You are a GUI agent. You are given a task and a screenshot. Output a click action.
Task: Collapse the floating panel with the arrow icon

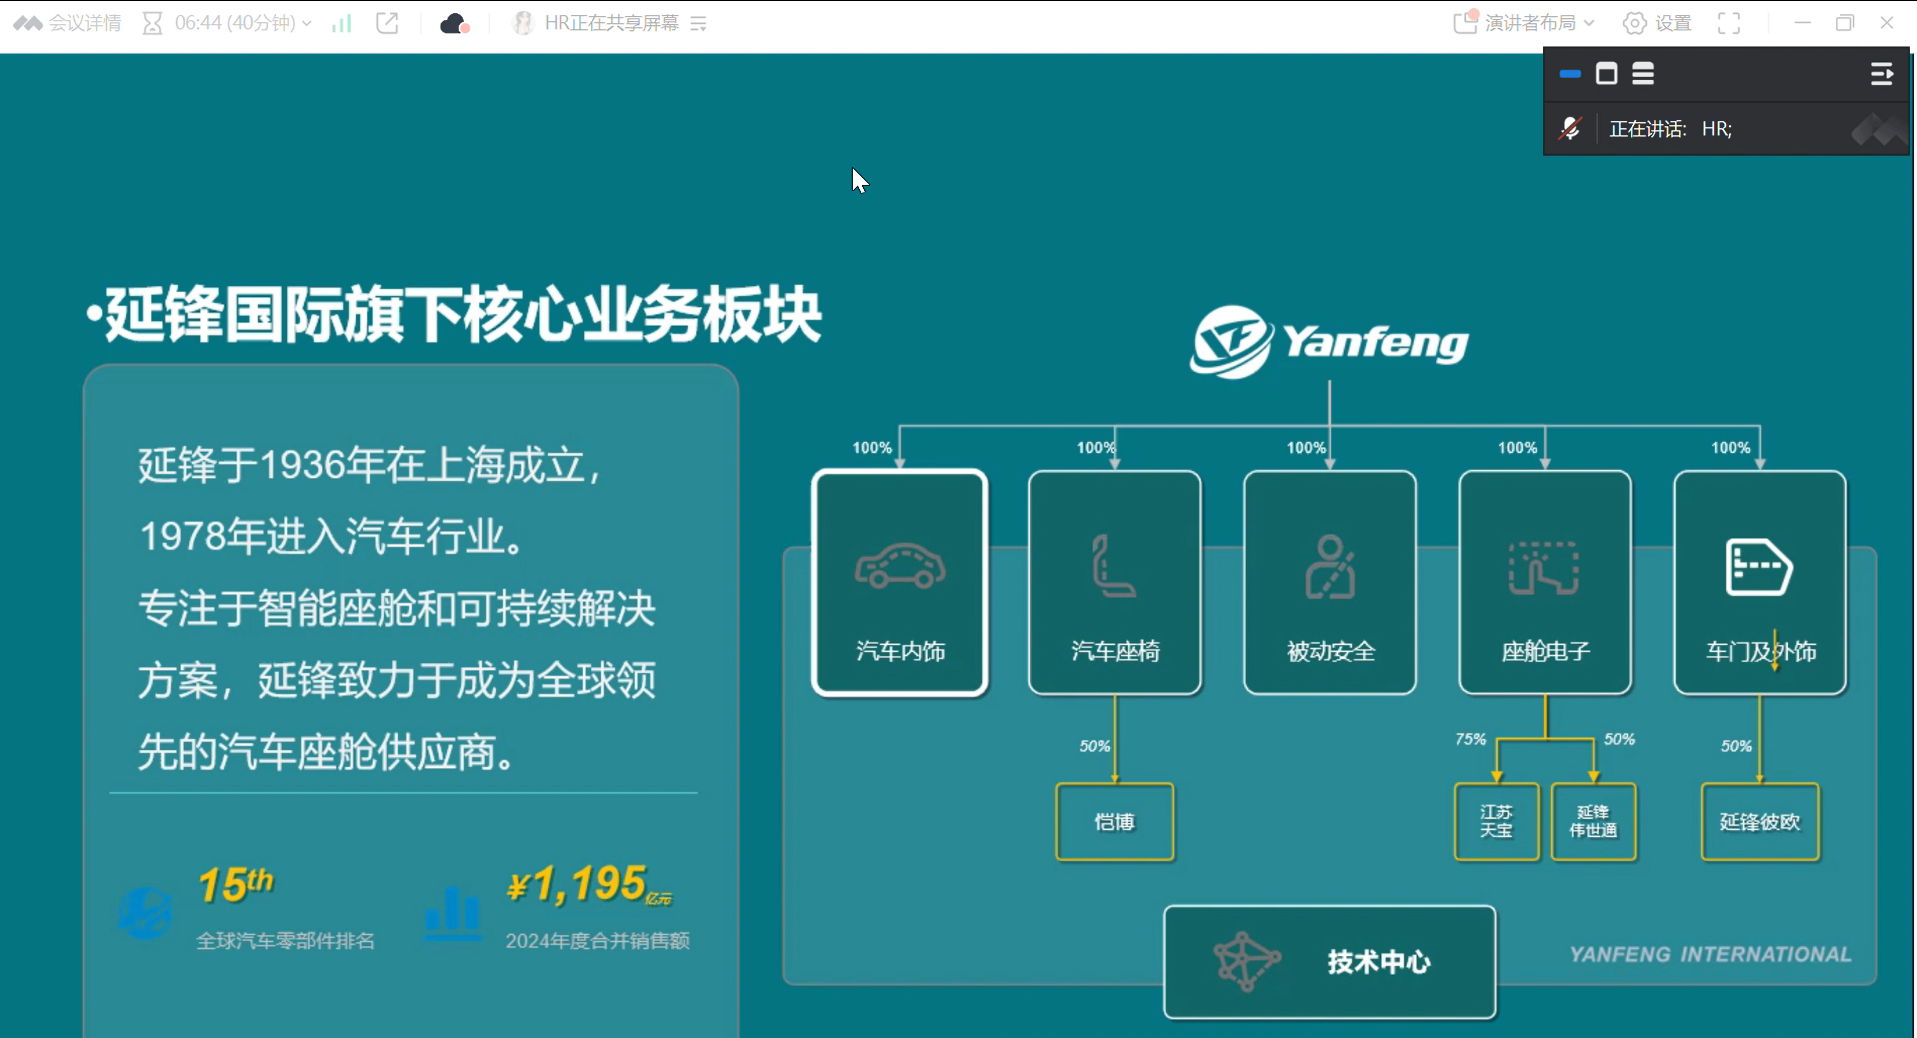[x=1881, y=74]
